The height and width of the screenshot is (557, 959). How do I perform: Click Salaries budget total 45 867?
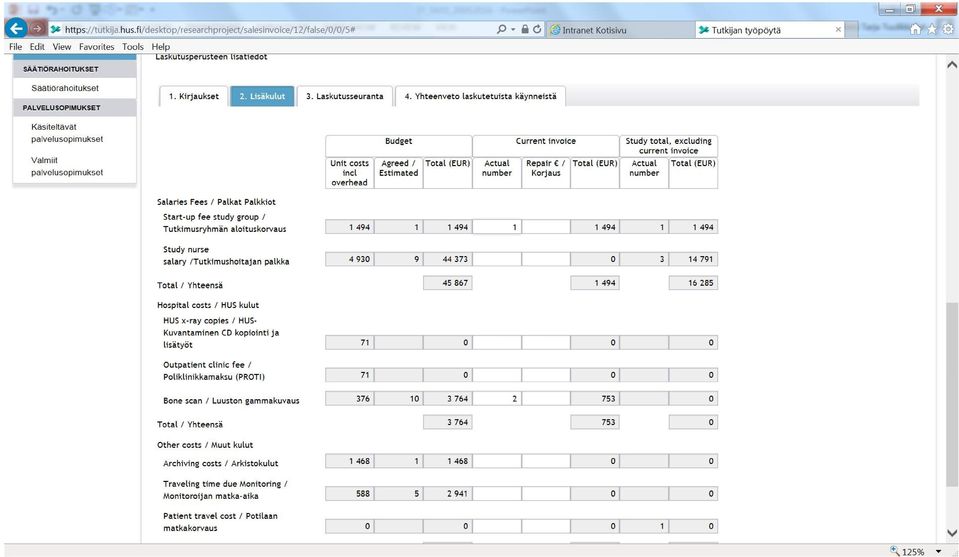[x=448, y=283]
